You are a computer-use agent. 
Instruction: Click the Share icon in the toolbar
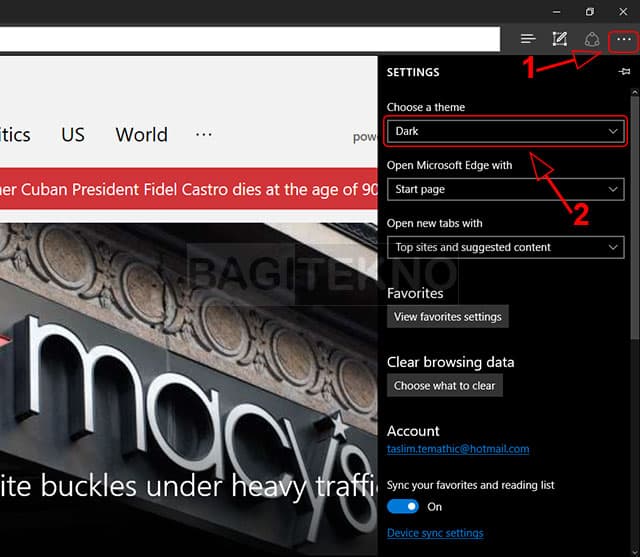point(592,40)
